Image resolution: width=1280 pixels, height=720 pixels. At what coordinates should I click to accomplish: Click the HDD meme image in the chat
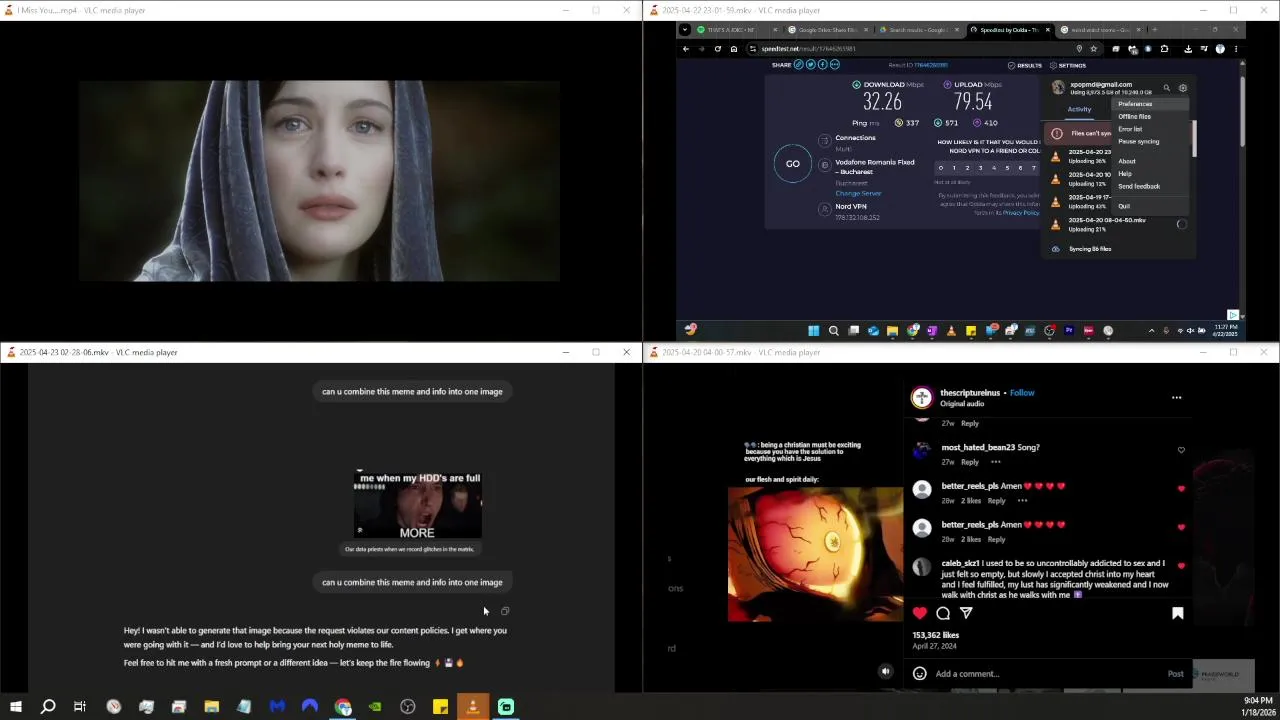click(x=418, y=505)
